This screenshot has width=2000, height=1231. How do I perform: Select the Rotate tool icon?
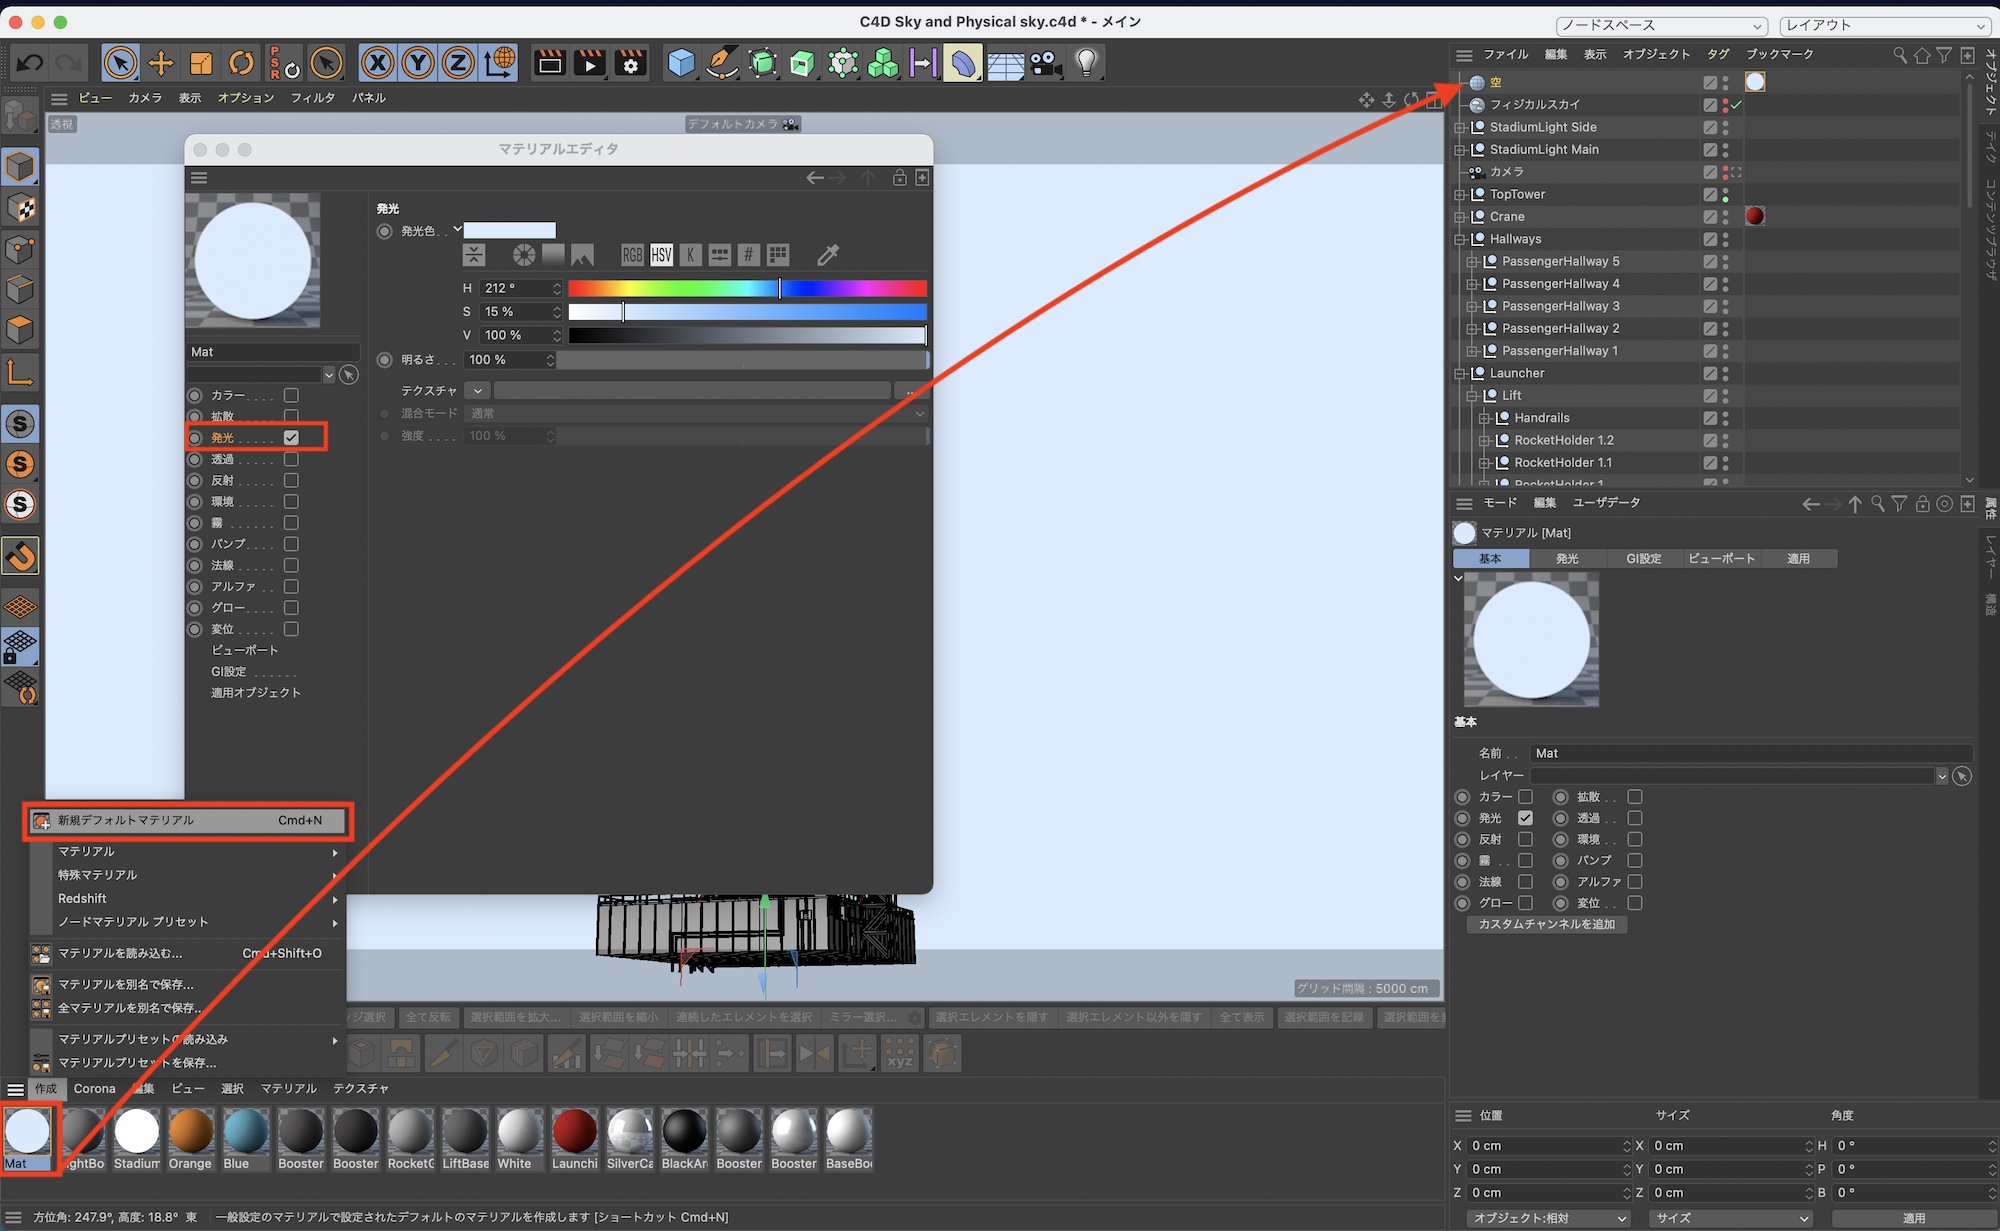pyautogui.click(x=241, y=64)
